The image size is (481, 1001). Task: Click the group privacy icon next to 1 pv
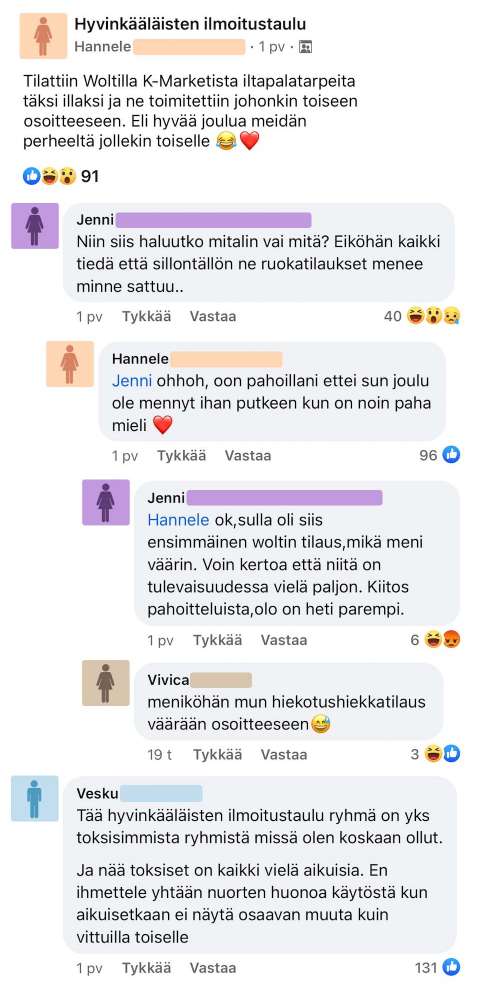305,47
